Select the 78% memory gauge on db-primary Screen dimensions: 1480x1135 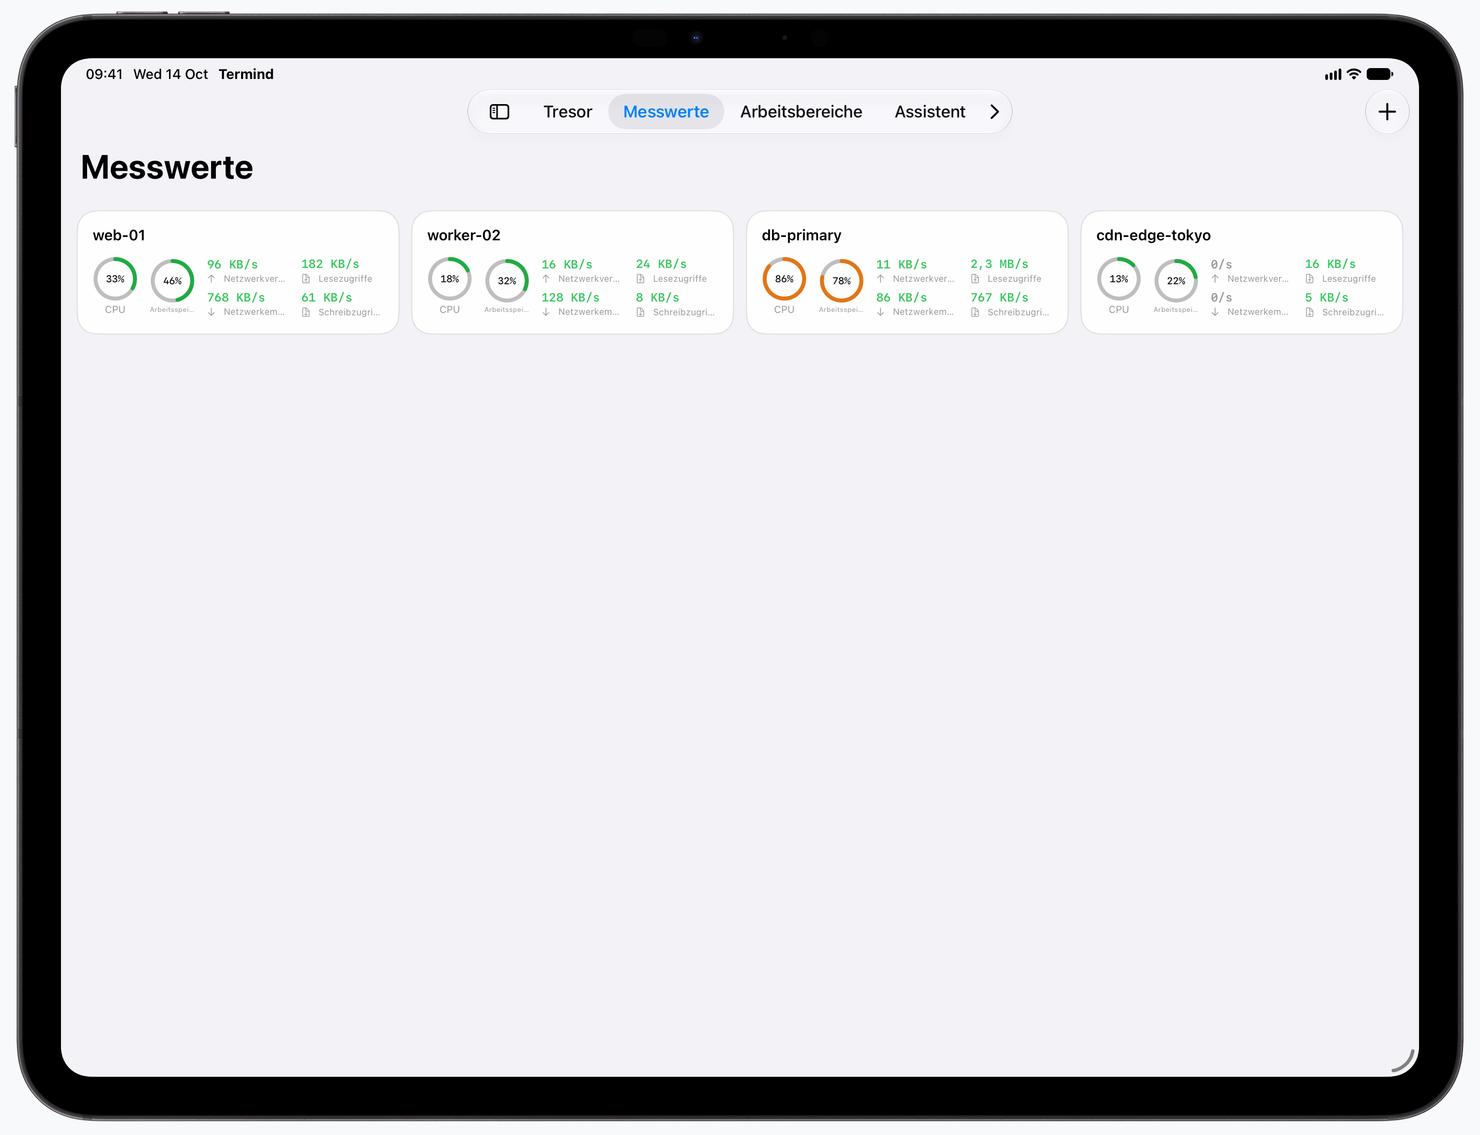coord(842,281)
